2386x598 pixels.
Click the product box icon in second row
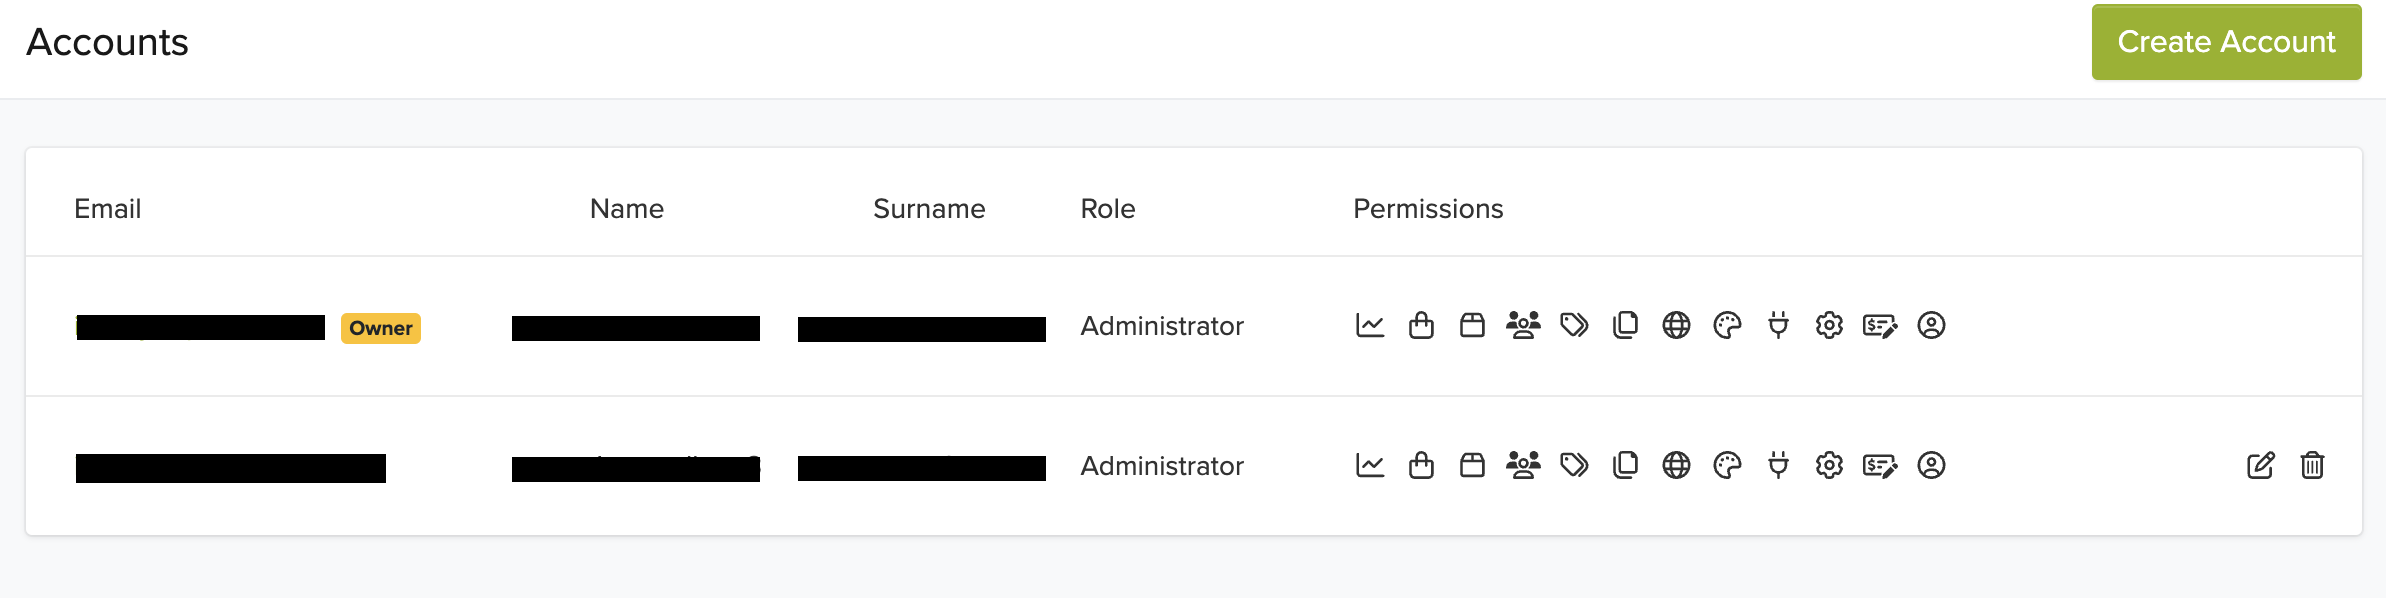click(1472, 466)
